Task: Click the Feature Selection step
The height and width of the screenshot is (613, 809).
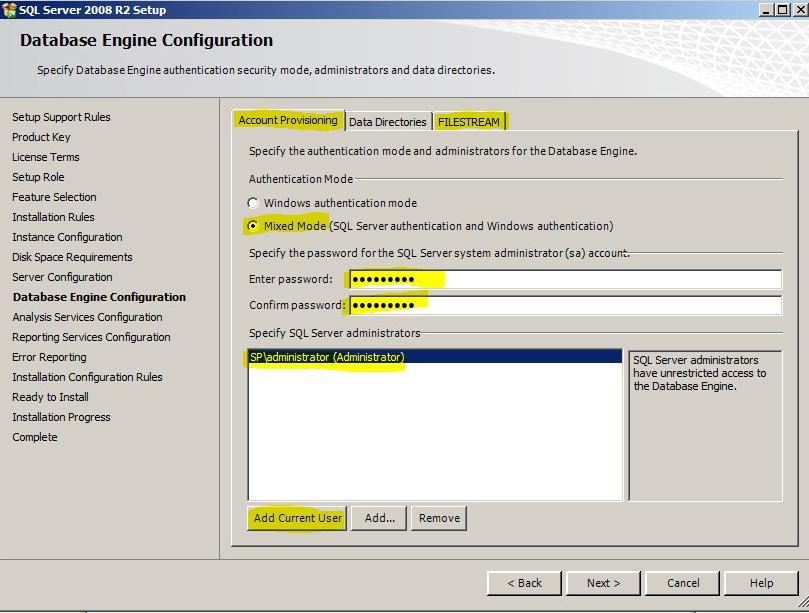Action: click(x=54, y=197)
